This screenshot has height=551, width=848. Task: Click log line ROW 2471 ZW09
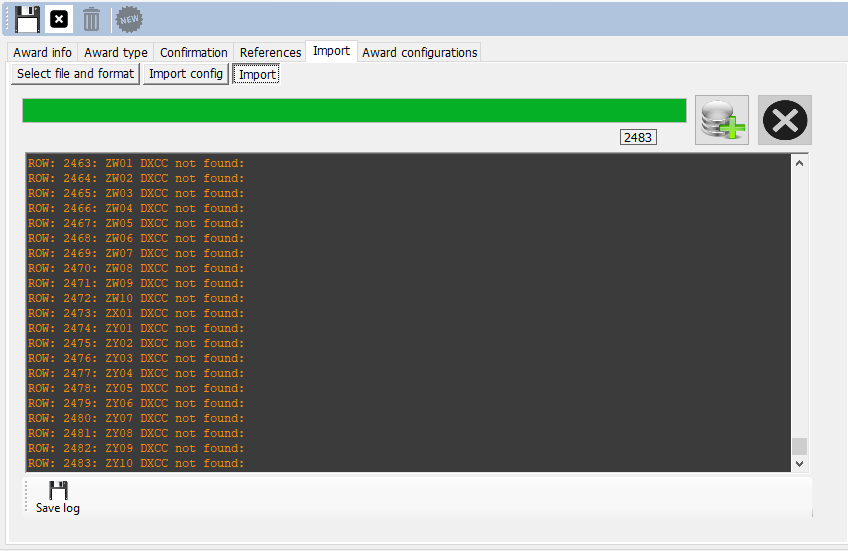(136, 283)
